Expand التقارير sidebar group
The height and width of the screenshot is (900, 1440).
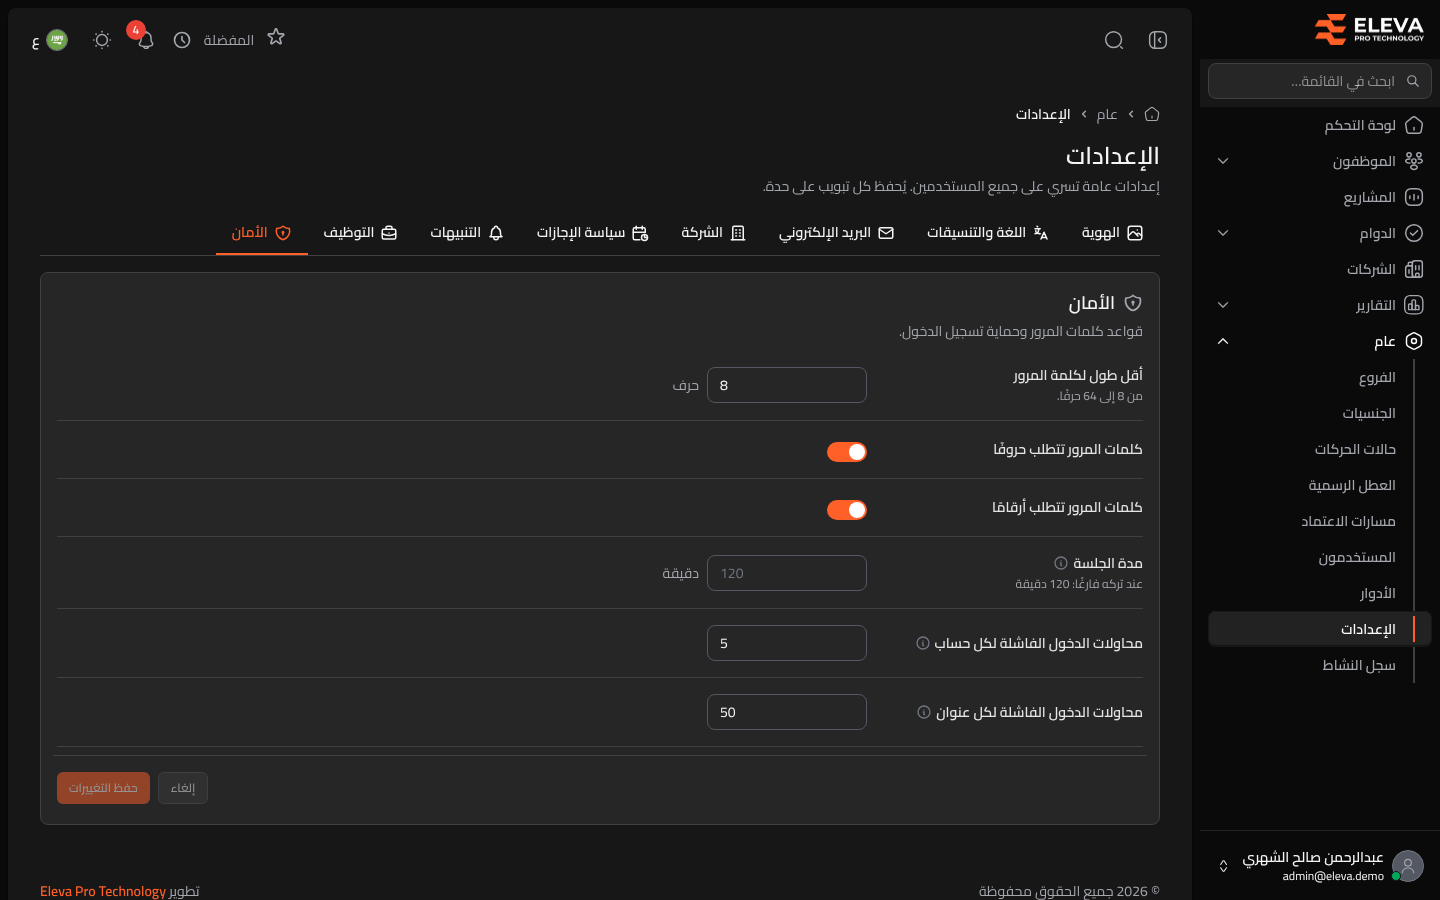[1320, 305]
